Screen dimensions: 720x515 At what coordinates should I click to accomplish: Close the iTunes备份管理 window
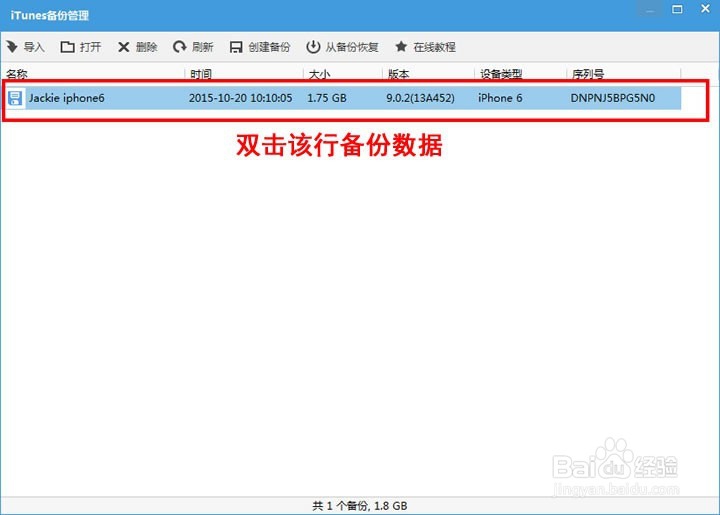click(705, 9)
